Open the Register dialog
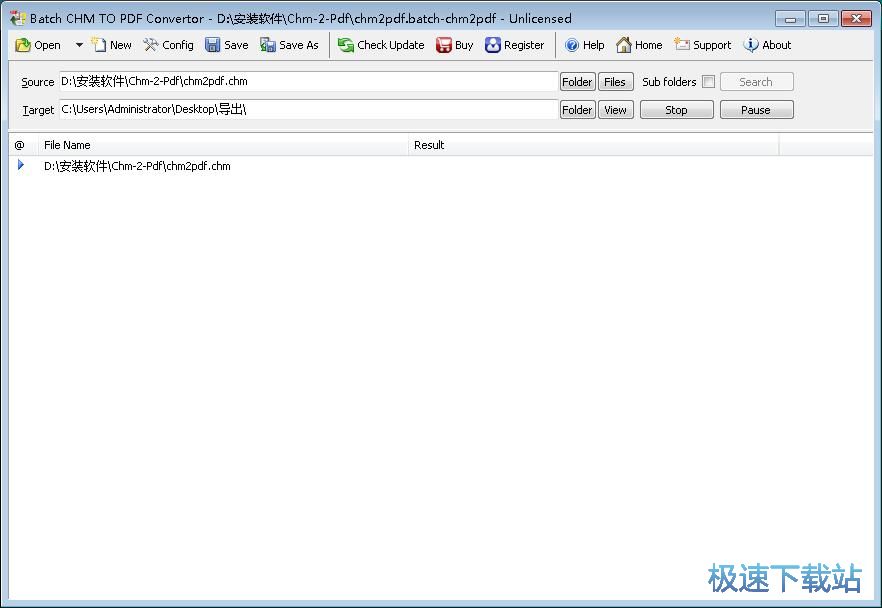882x608 pixels. tap(514, 45)
